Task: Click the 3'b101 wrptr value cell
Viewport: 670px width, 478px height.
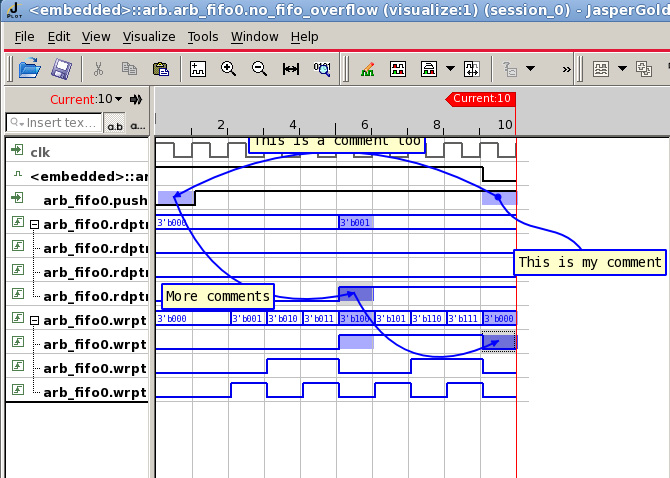Action: click(x=392, y=319)
